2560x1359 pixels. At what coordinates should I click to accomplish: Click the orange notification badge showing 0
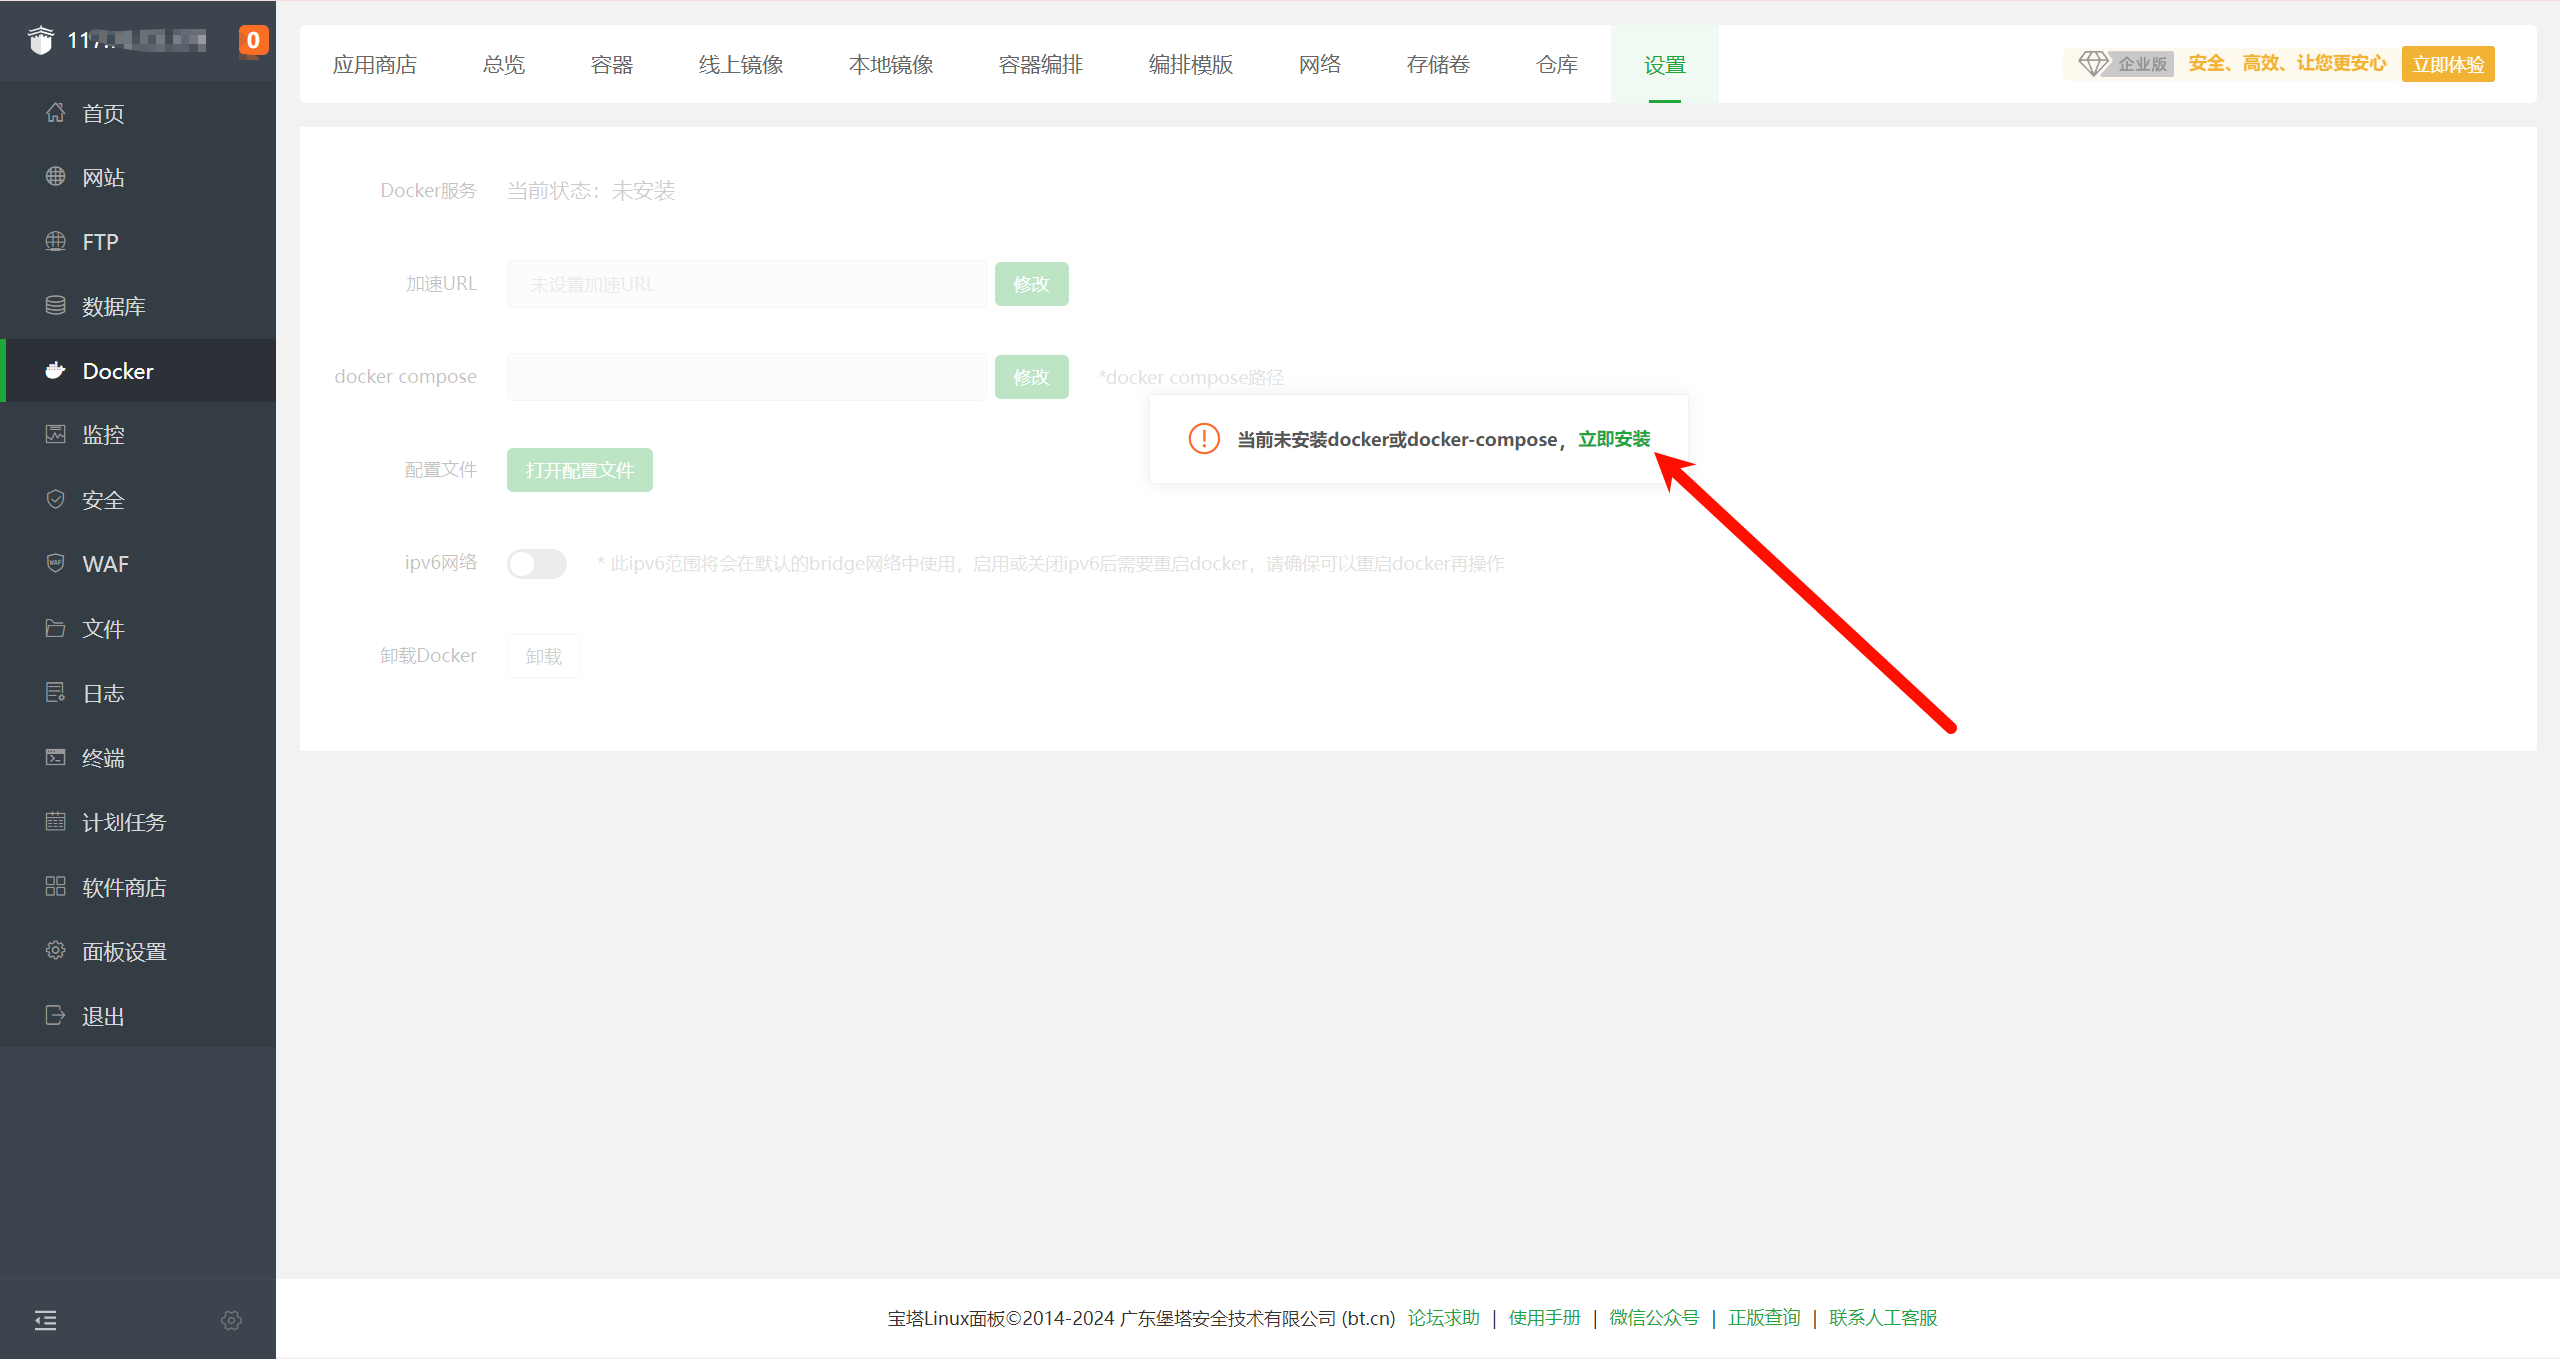pyautogui.click(x=253, y=40)
